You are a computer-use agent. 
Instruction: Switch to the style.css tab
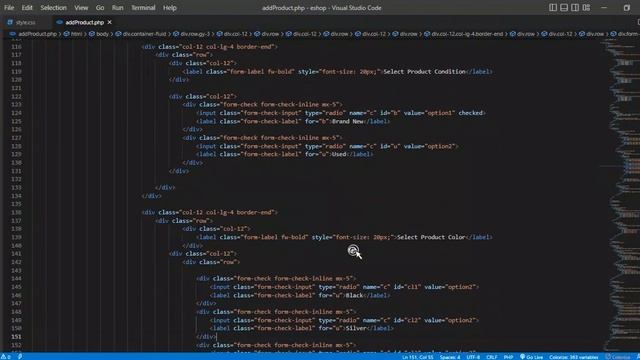point(25,22)
